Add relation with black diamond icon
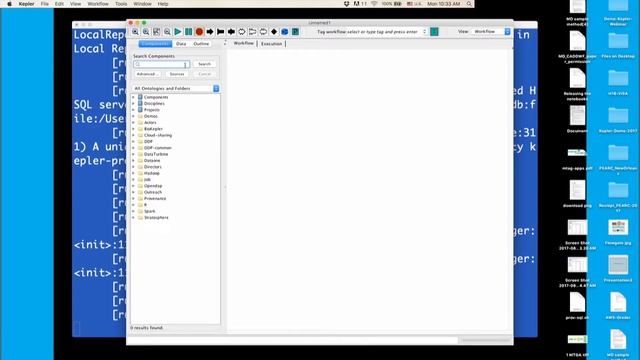The height and width of the screenshot is (360, 640). point(274,32)
